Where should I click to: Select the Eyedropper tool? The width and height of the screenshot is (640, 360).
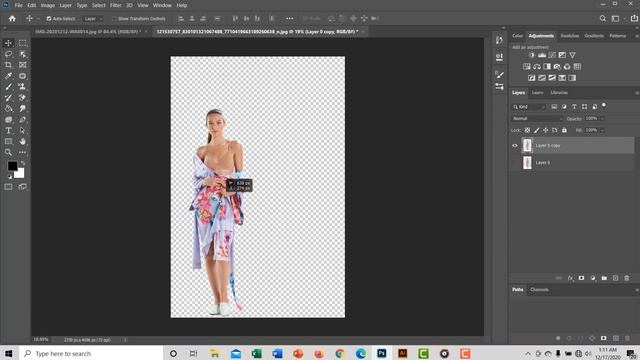point(8,76)
